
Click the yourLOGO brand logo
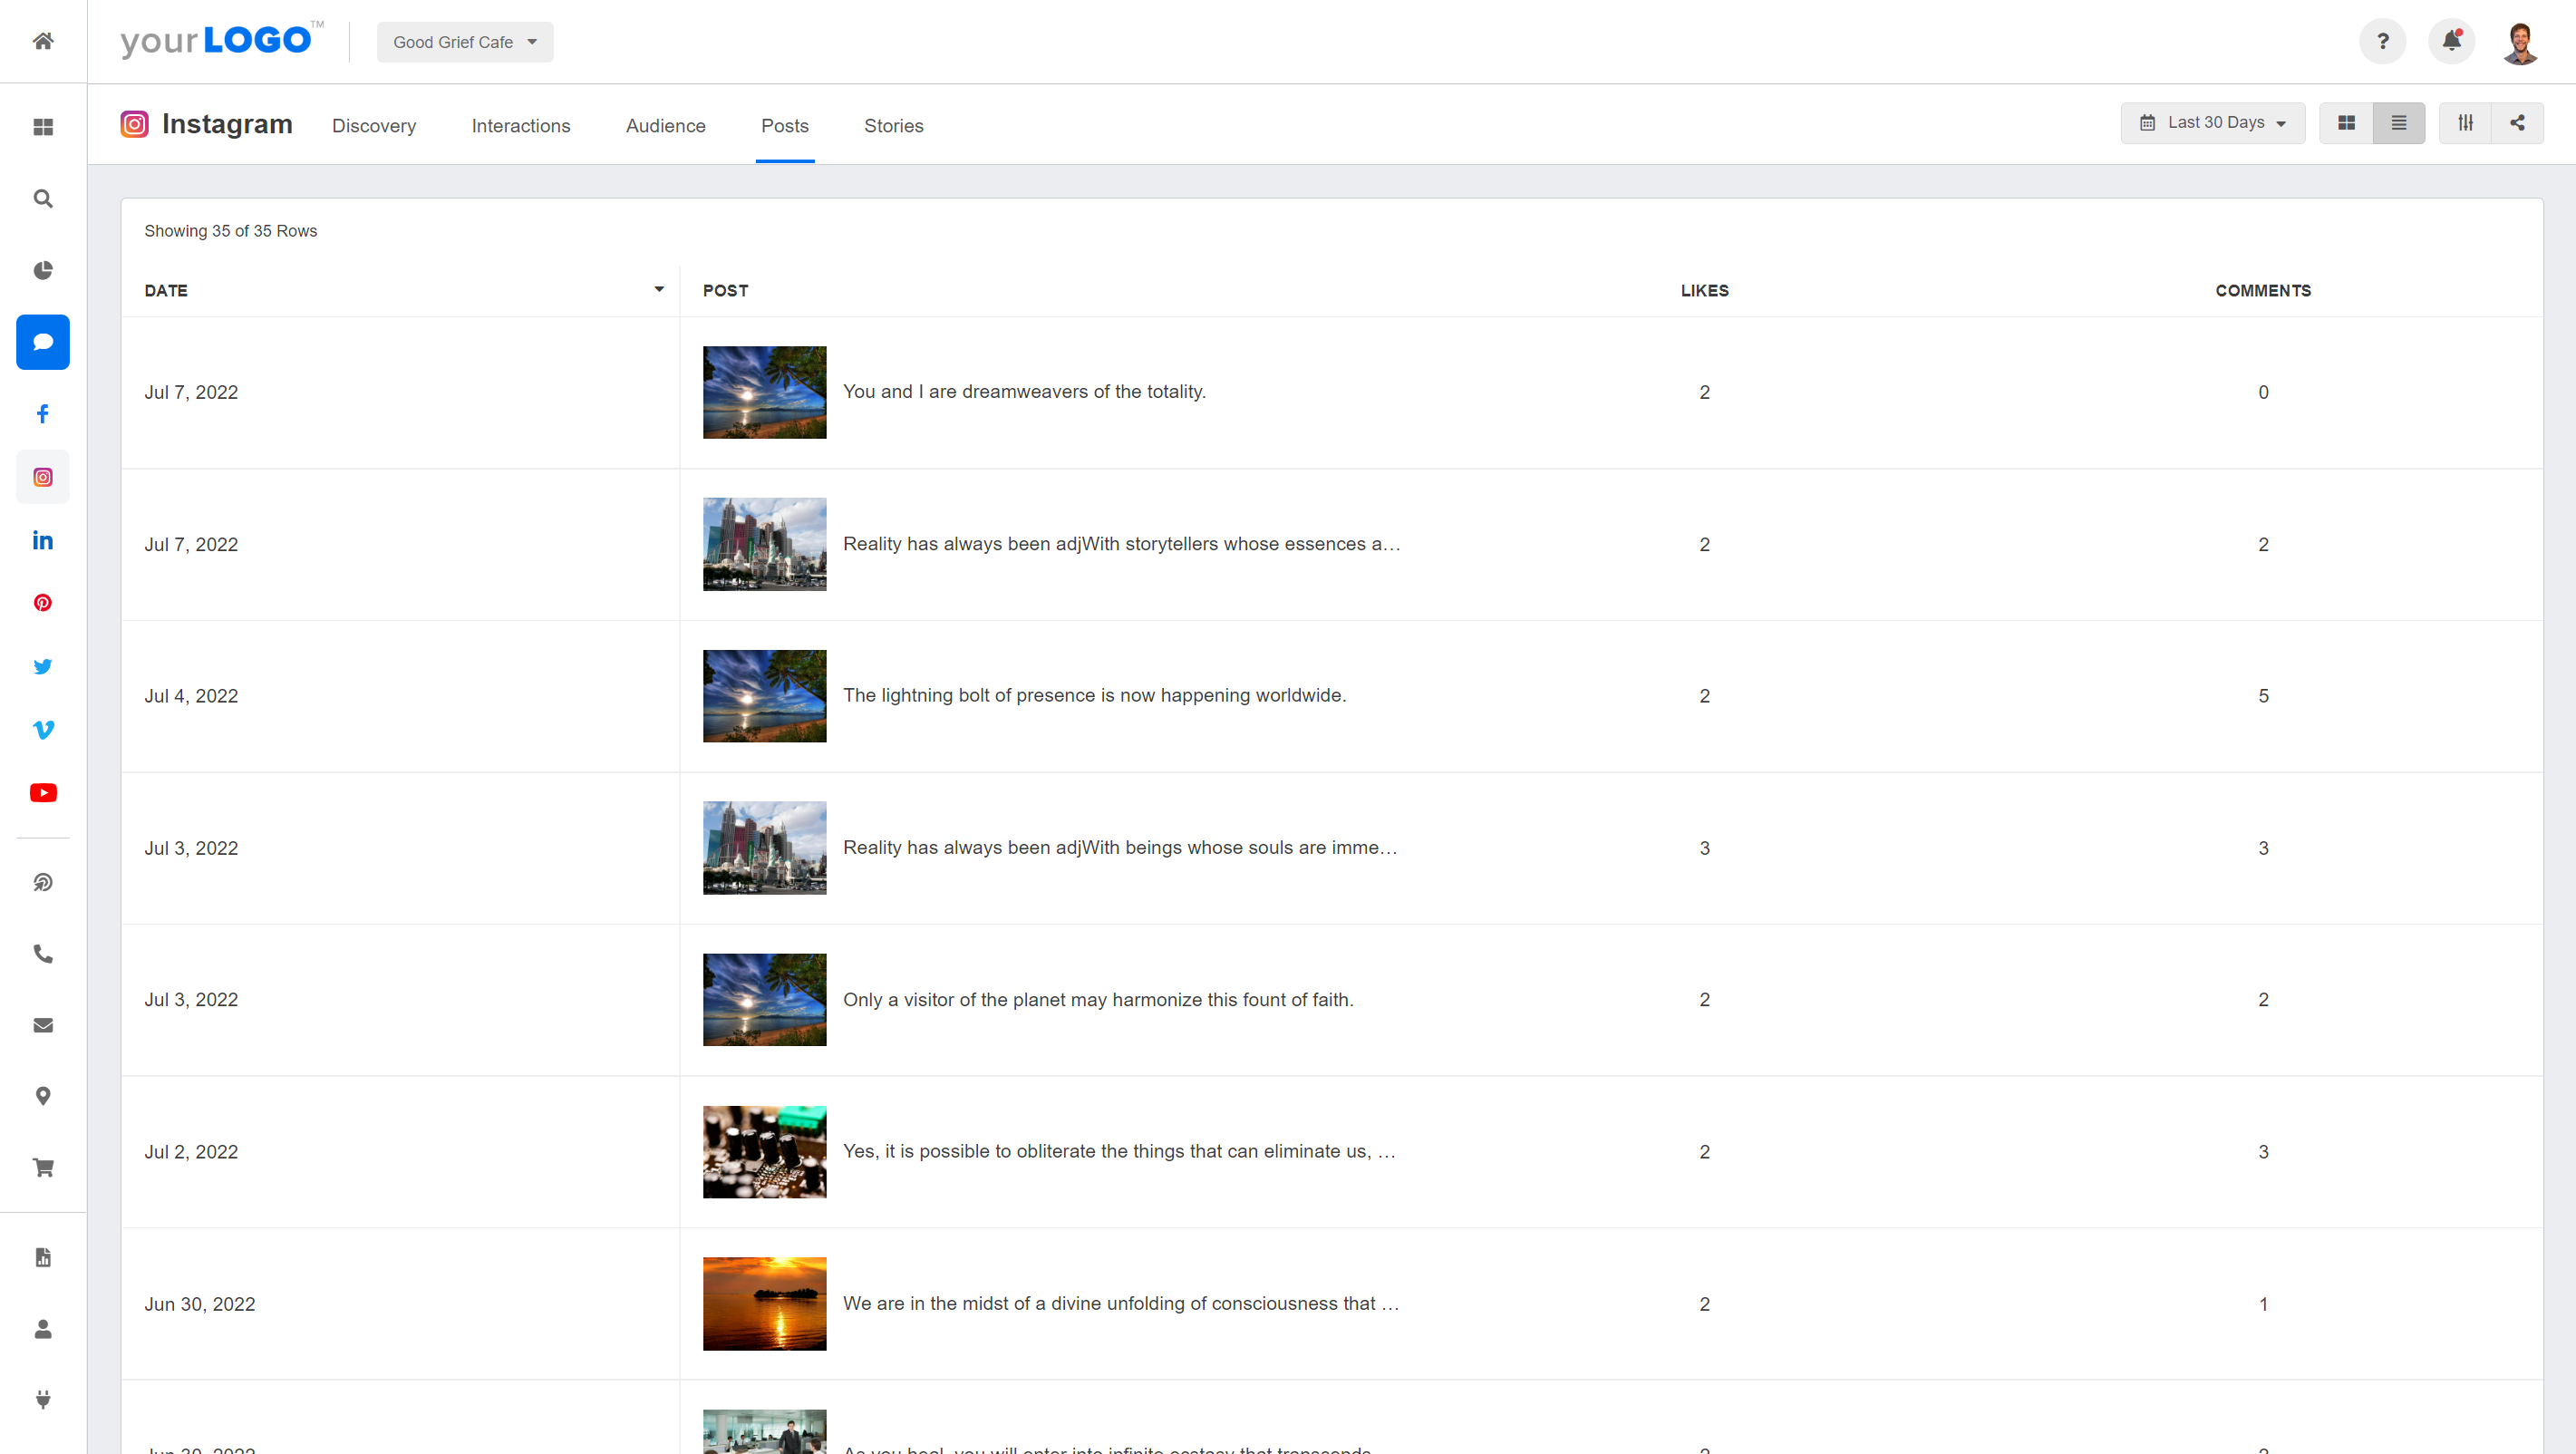221,41
